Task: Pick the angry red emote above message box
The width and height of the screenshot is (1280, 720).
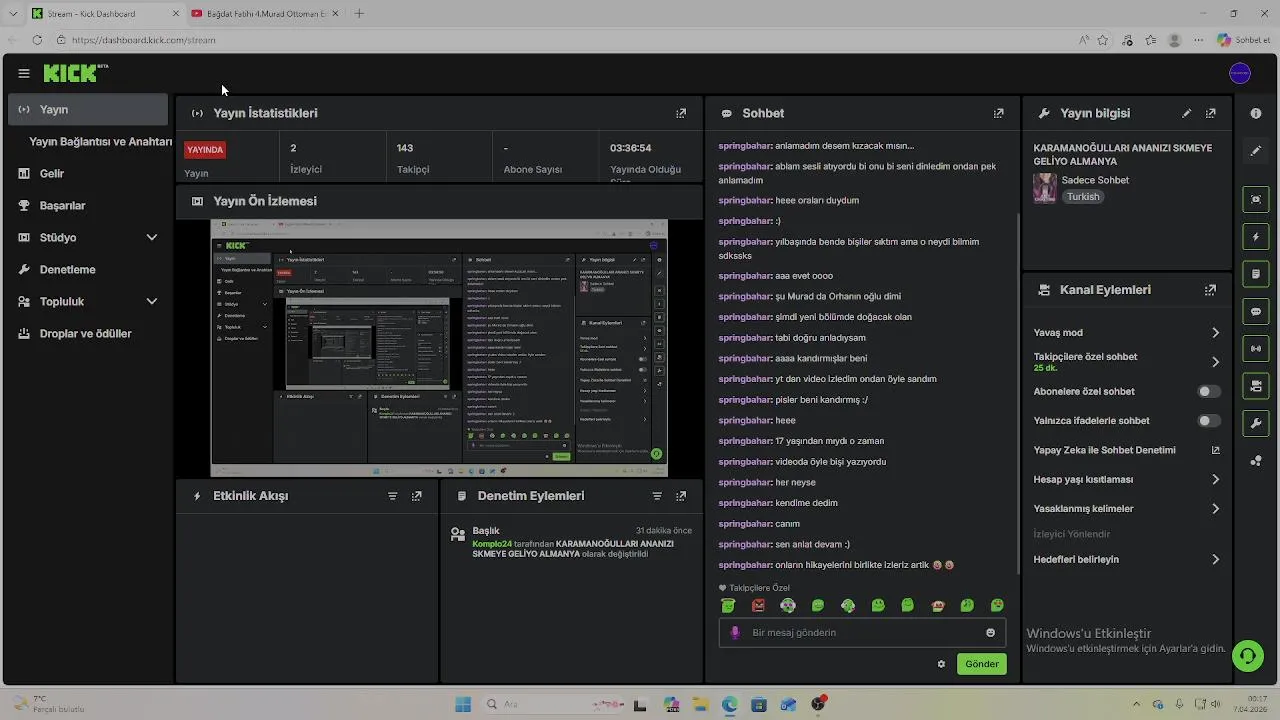Action: coord(758,605)
